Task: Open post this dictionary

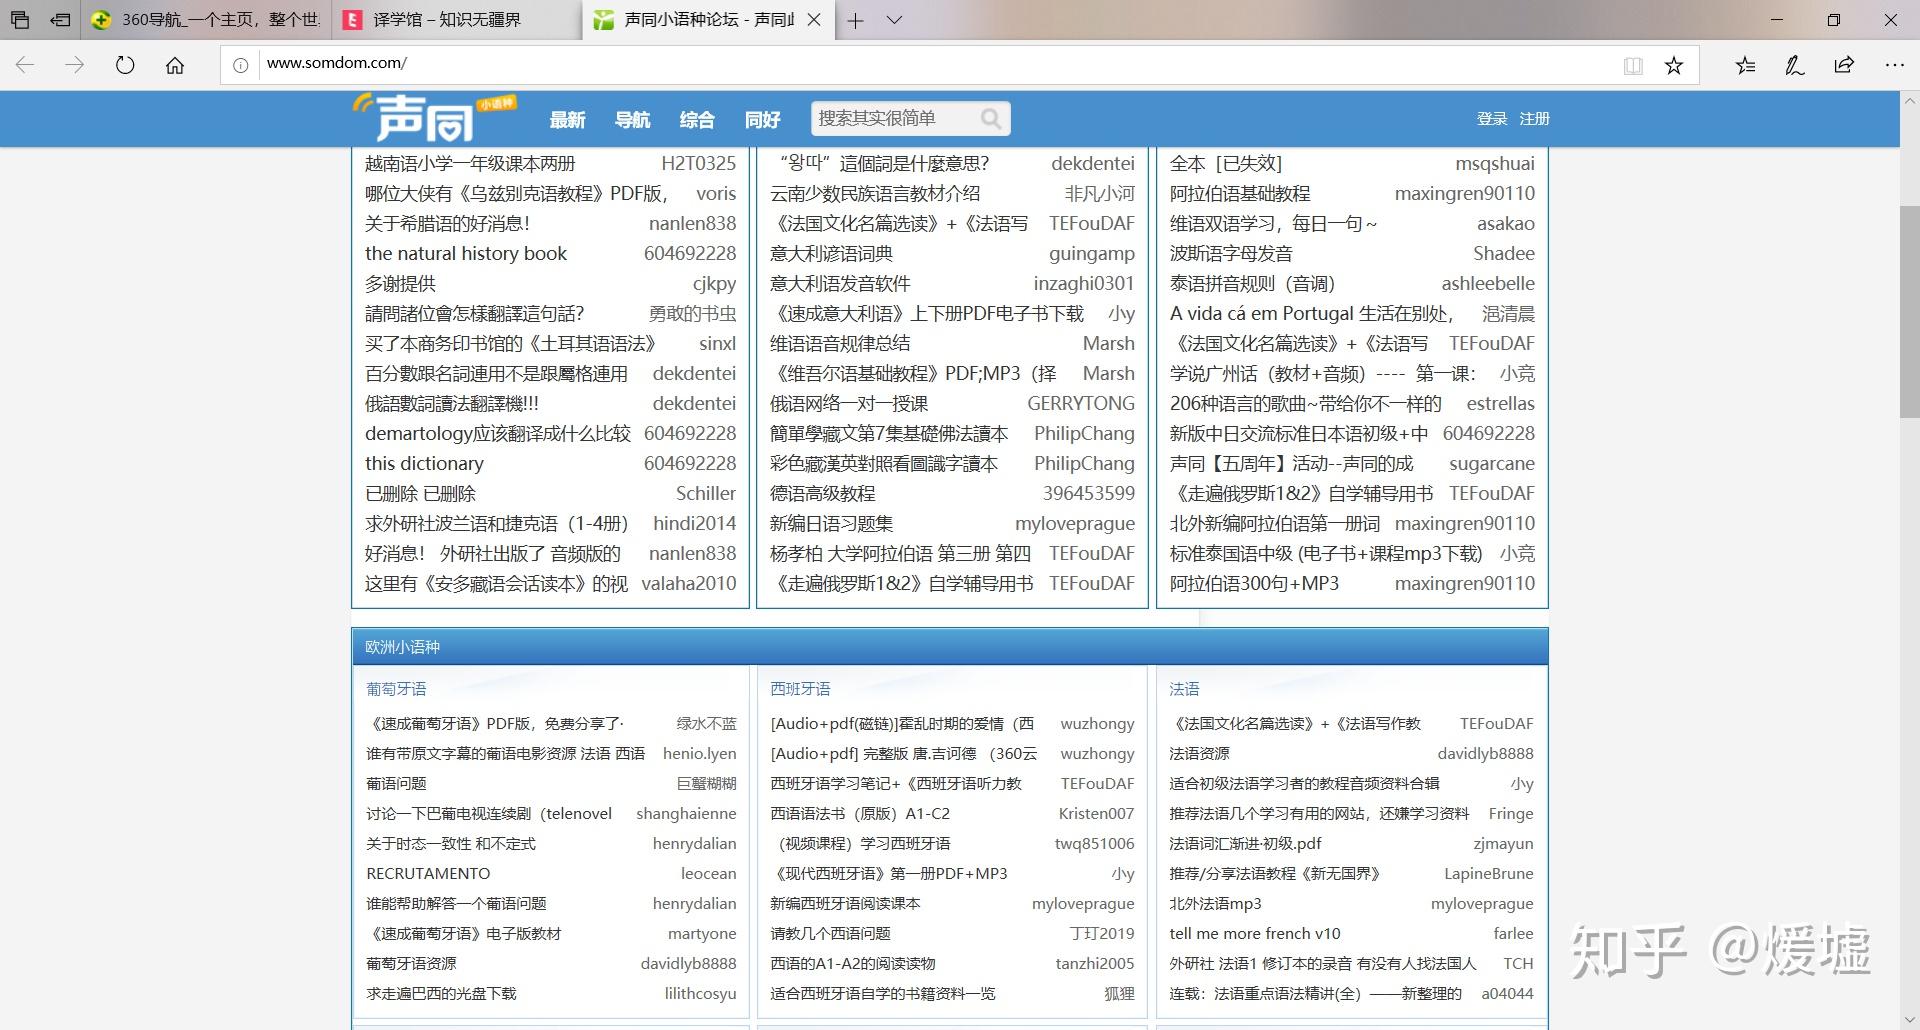Action: (x=424, y=463)
